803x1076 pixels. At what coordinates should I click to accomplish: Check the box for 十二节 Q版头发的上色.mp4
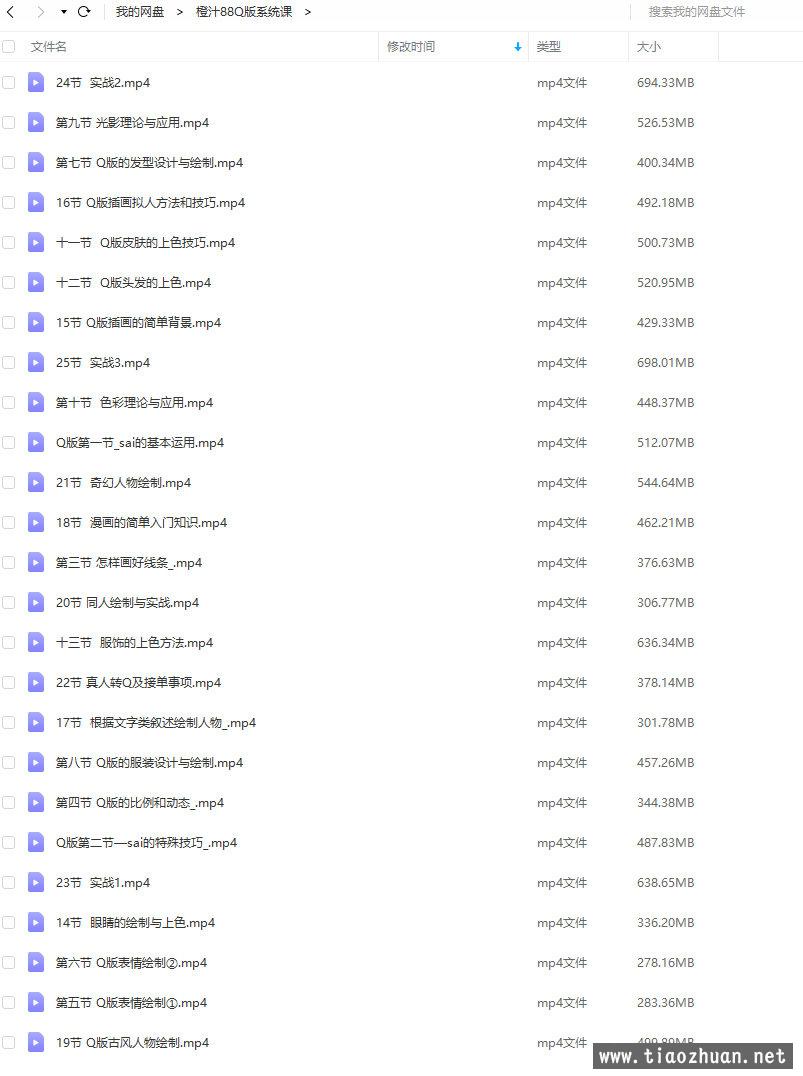click(x=8, y=283)
